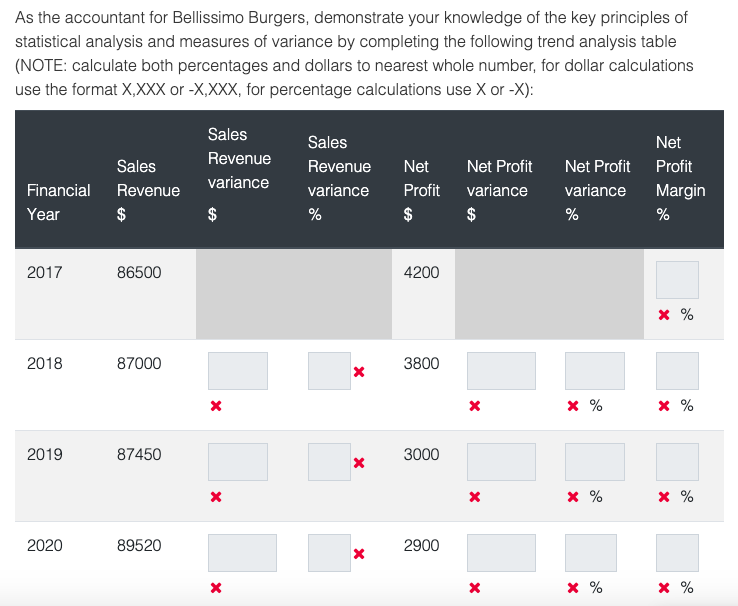The height and width of the screenshot is (606, 738).
Task: Click red X under 2020 Sales Revenue variance $
Action: 216,589
